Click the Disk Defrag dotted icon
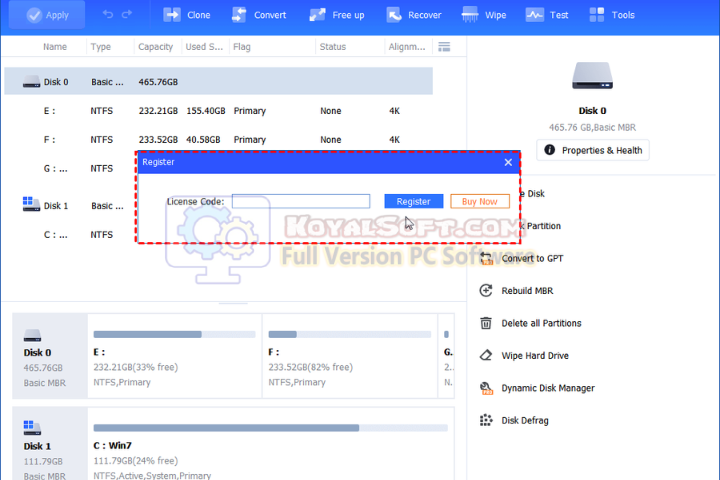Screen dimensions: 720x480 (x=486, y=420)
